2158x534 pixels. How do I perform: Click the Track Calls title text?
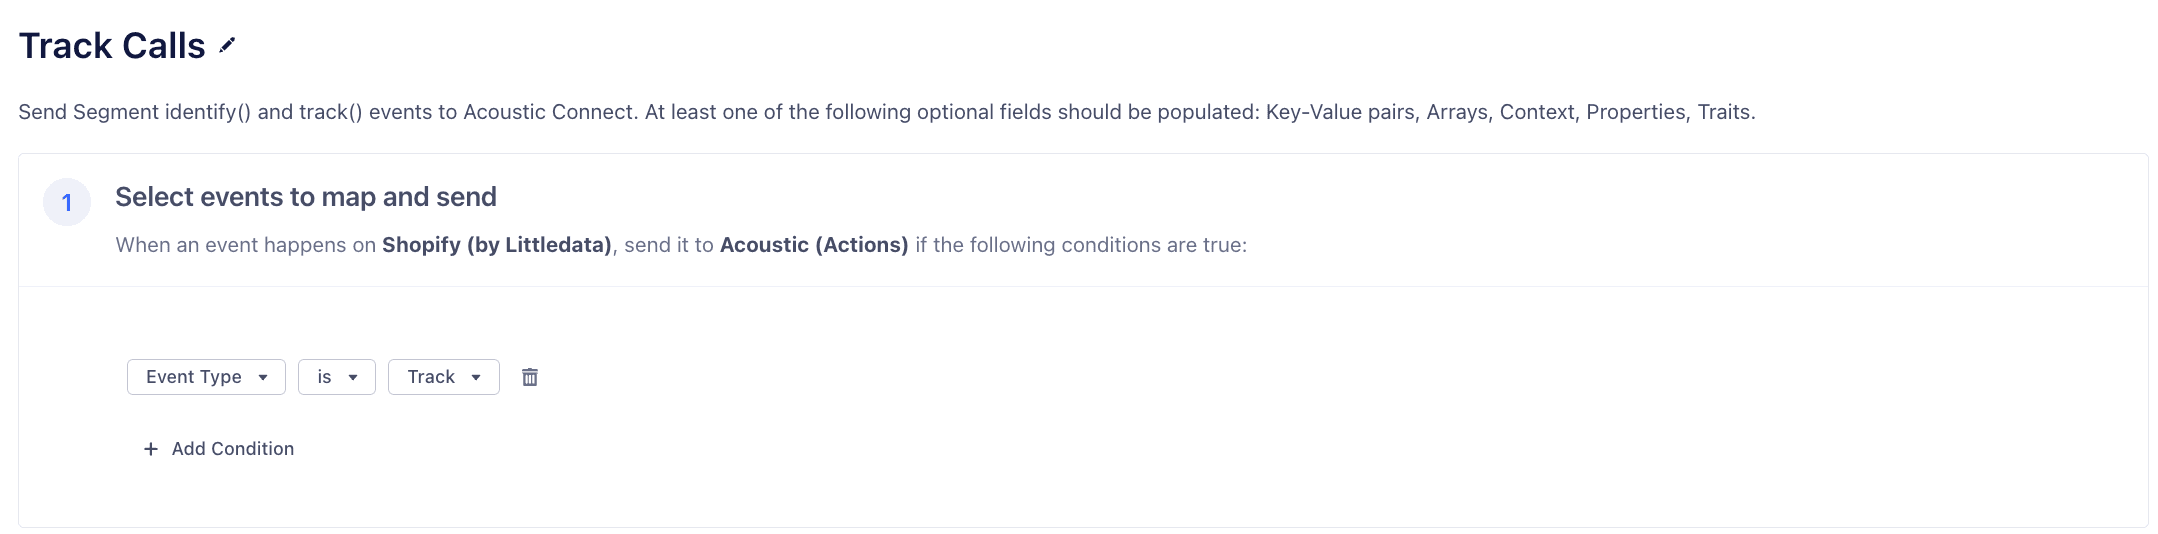click(x=112, y=46)
